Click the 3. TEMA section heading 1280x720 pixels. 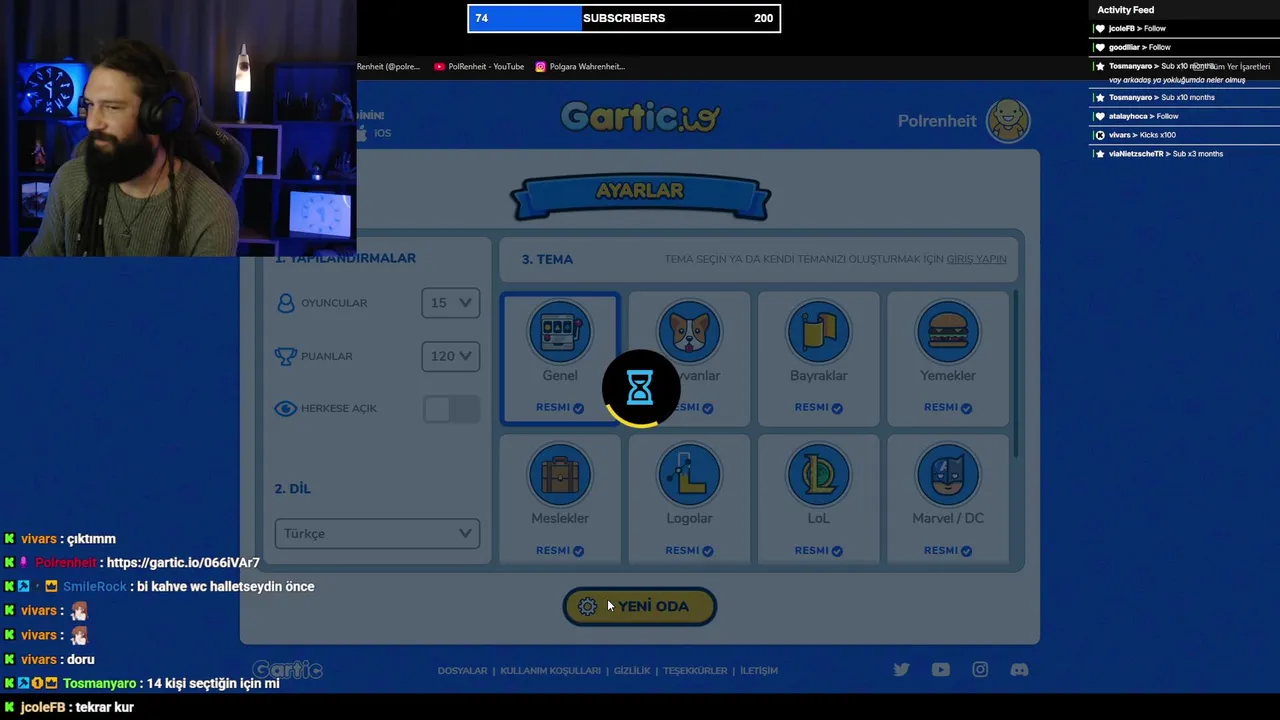pos(547,259)
